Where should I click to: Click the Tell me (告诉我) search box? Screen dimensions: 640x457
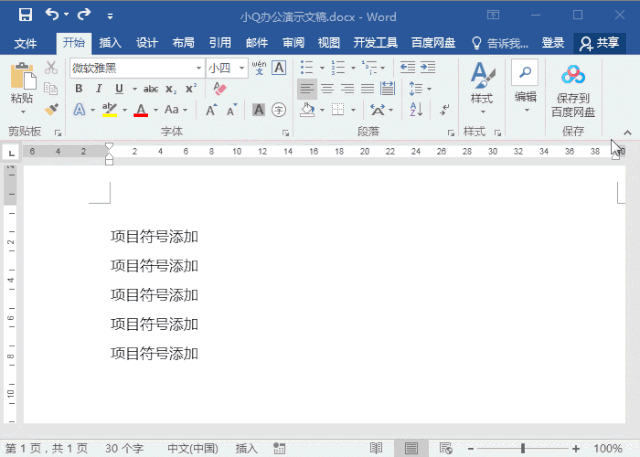click(500, 43)
